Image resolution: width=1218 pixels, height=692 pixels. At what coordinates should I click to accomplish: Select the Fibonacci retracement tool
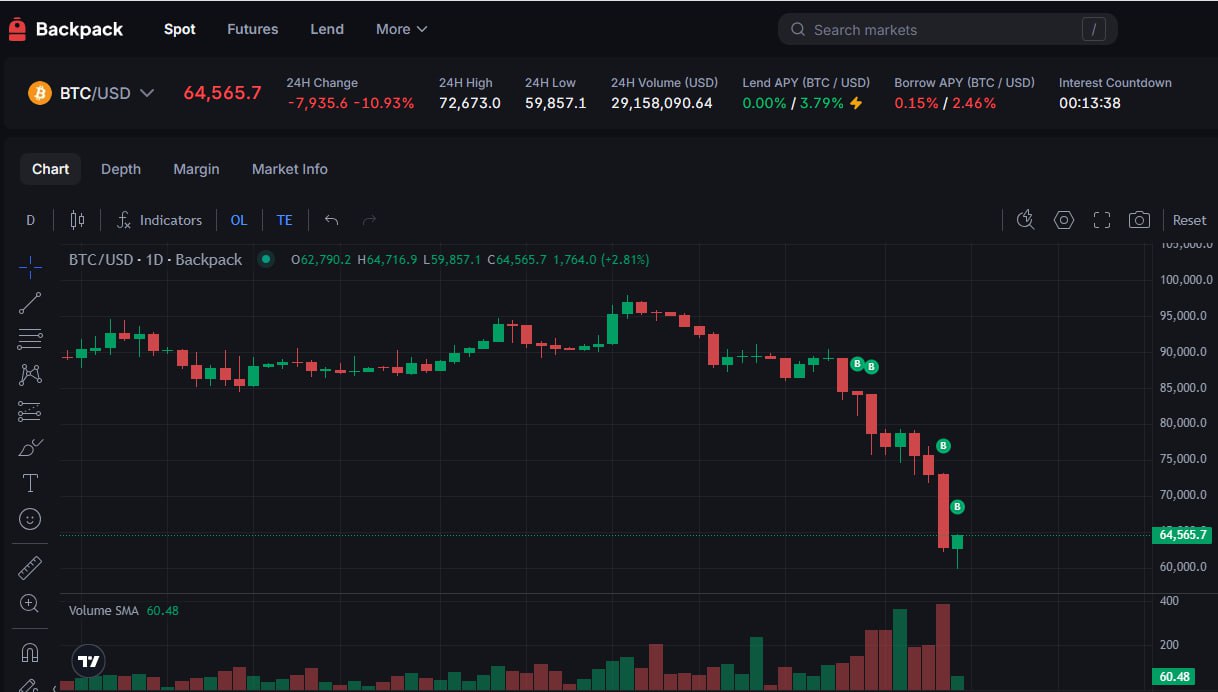(30, 339)
